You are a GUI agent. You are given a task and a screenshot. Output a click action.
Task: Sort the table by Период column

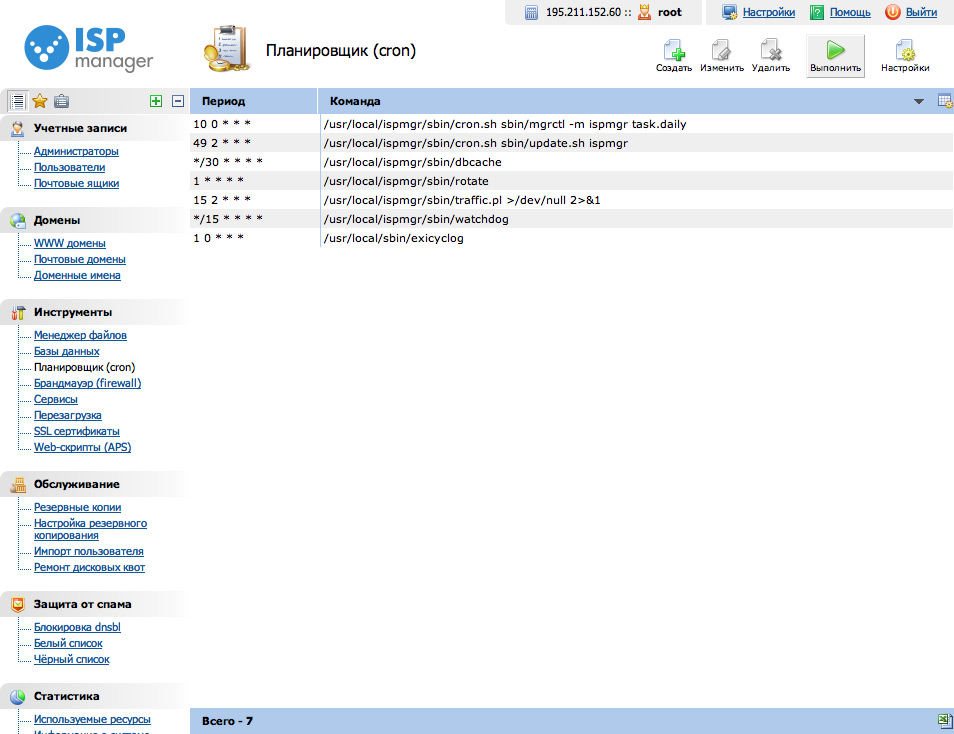pos(223,101)
